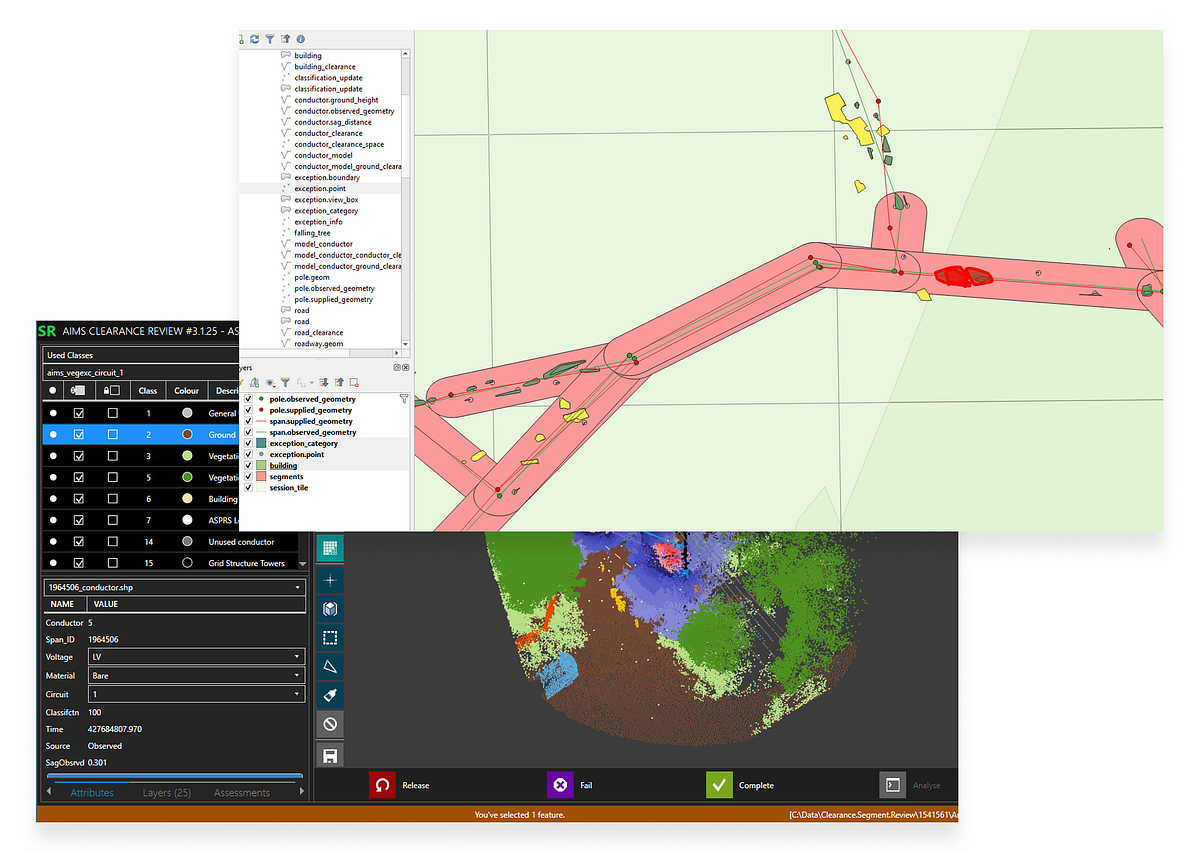
Task: Click the save floppy disk icon
Action: [330, 755]
